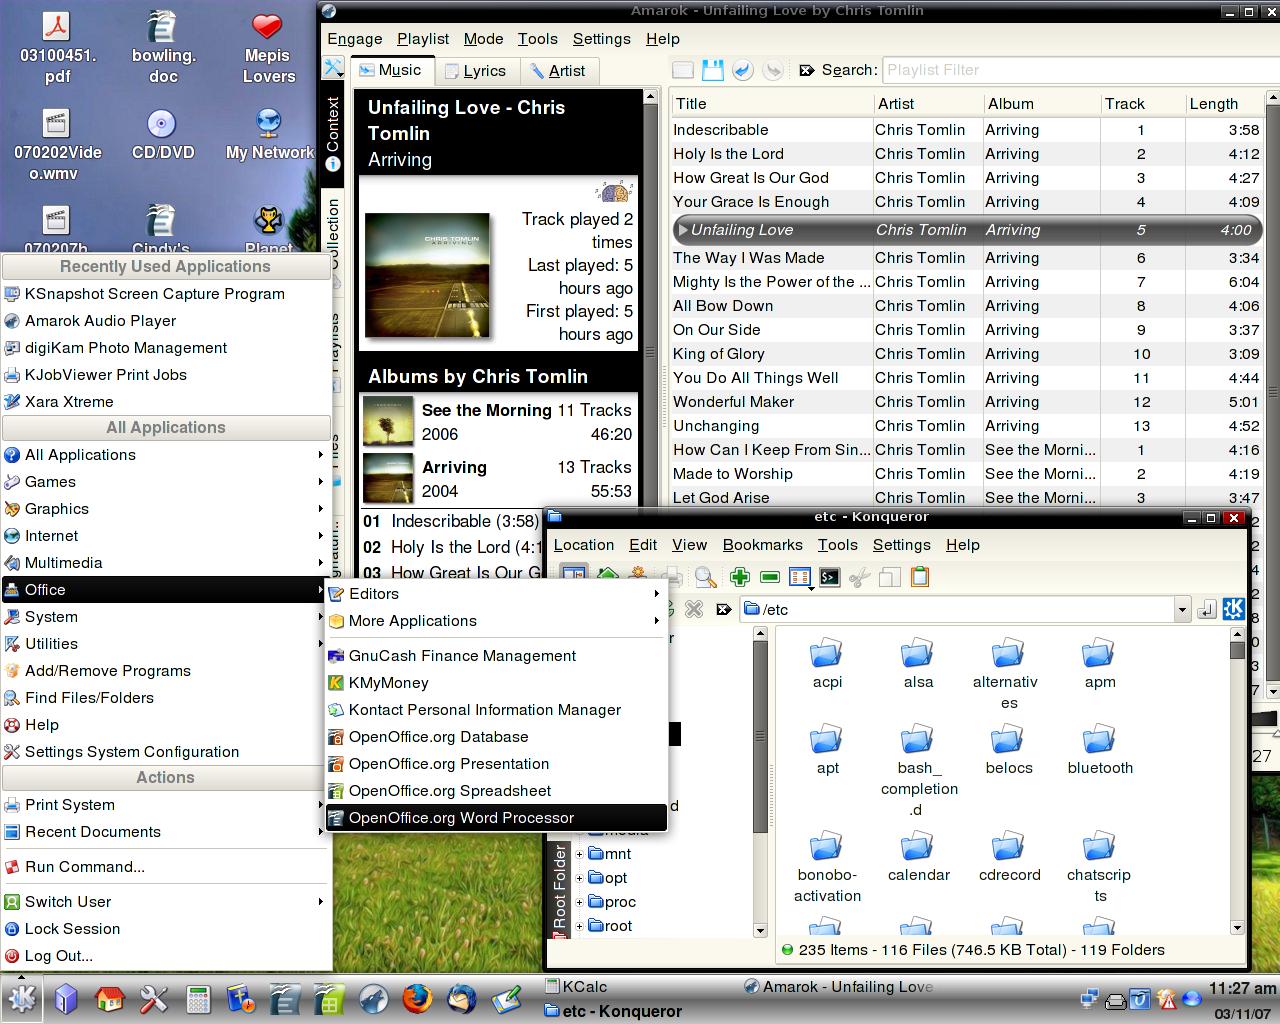The image size is (1280, 1024).
Task: Click the Konqueror file view scrollbar
Action: [1237, 782]
